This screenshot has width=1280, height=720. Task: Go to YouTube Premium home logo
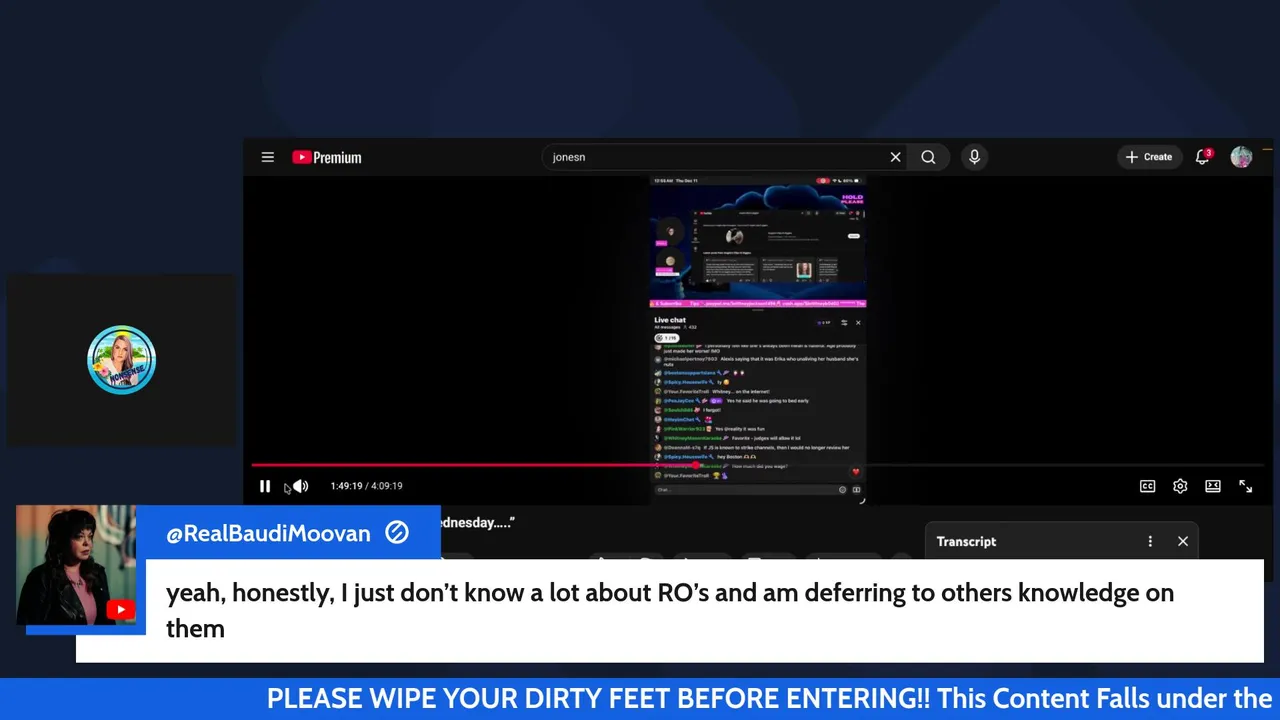[327, 157]
